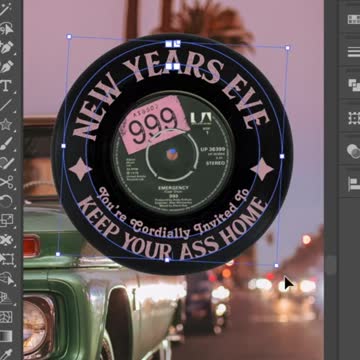The width and height of the screenshot is (360, 360).
Task: Click the UA logo on record label
Action: 201,118
